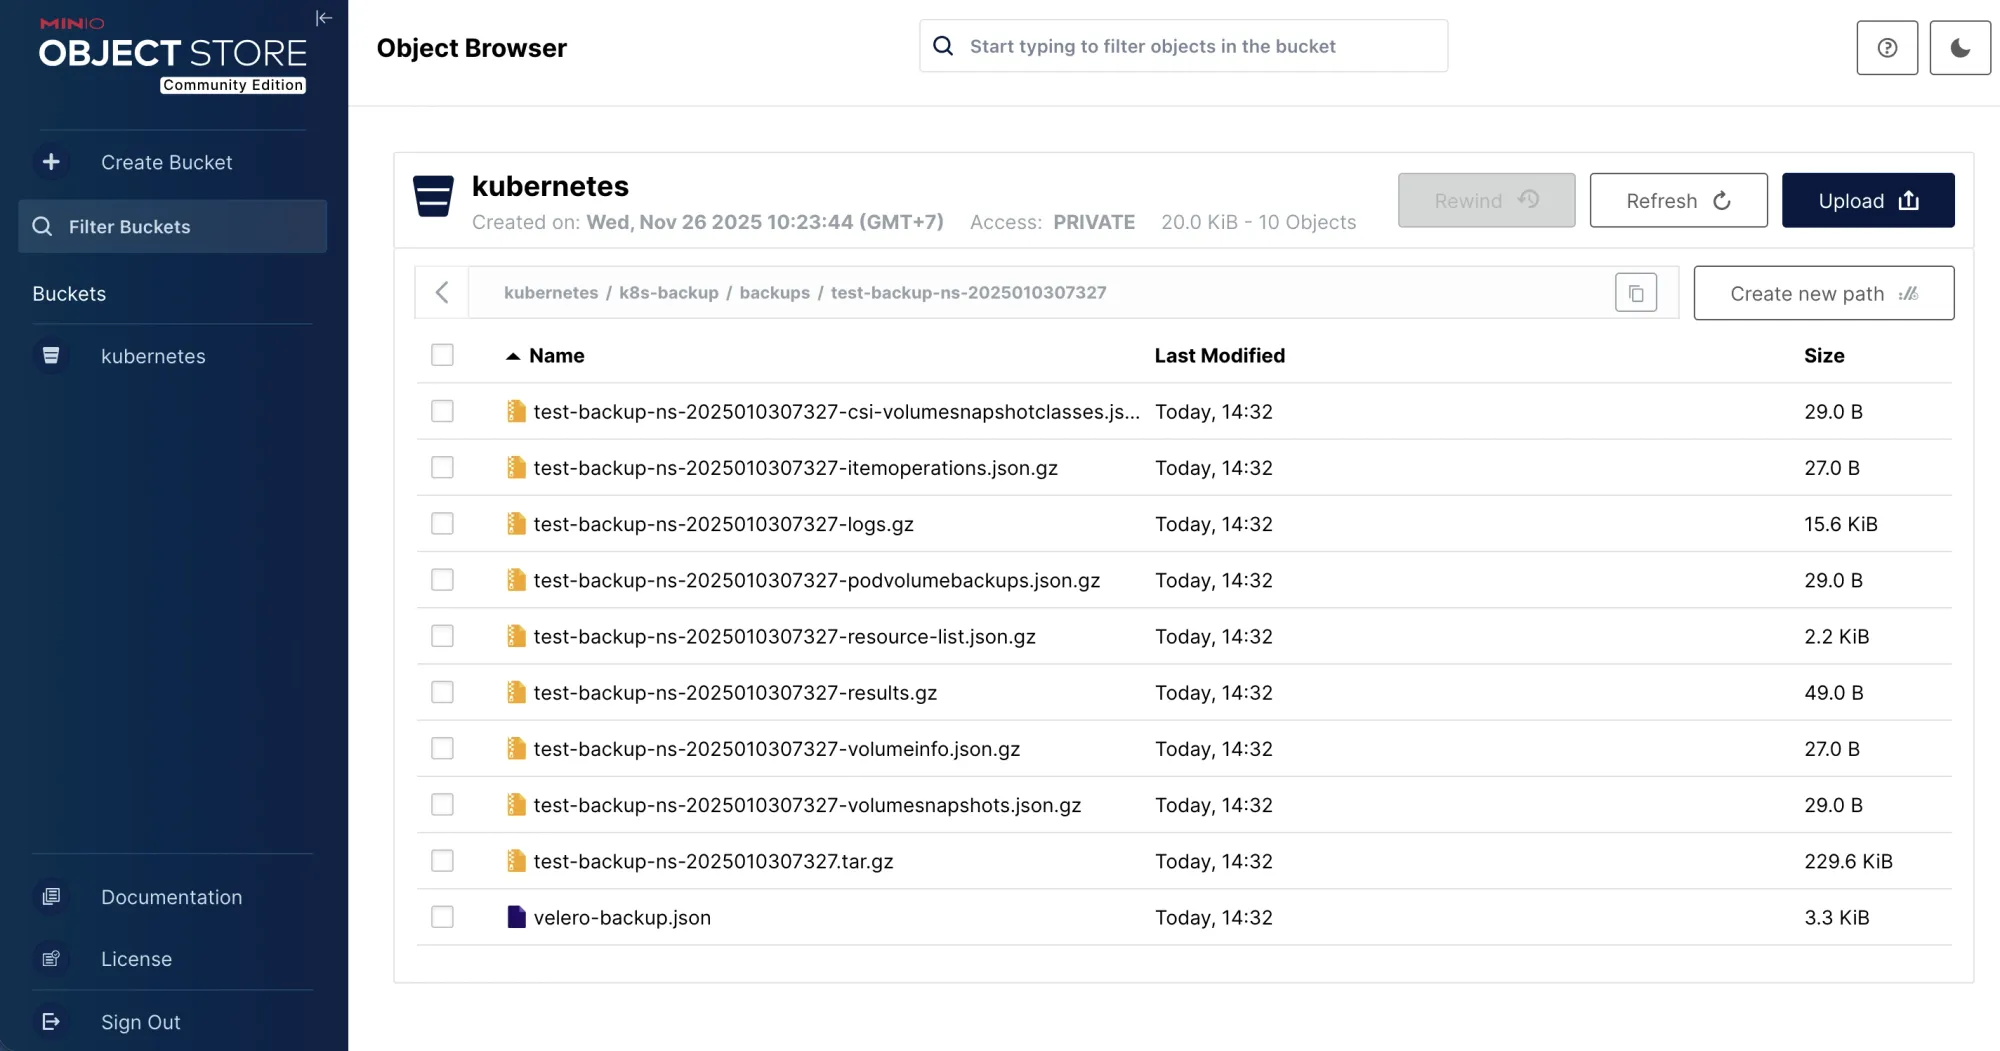Copy the current path with the copy icon
Screen dimensions: 2000x1051
(x=1635, y=292)
